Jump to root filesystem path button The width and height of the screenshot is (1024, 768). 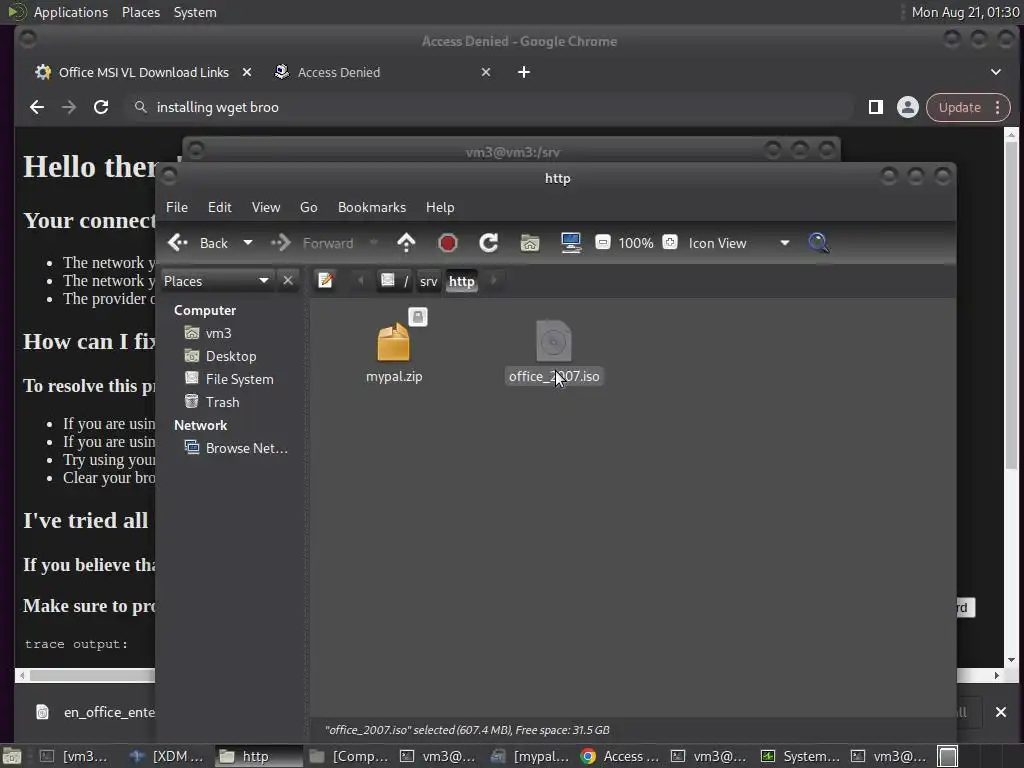tap(394, 281)
